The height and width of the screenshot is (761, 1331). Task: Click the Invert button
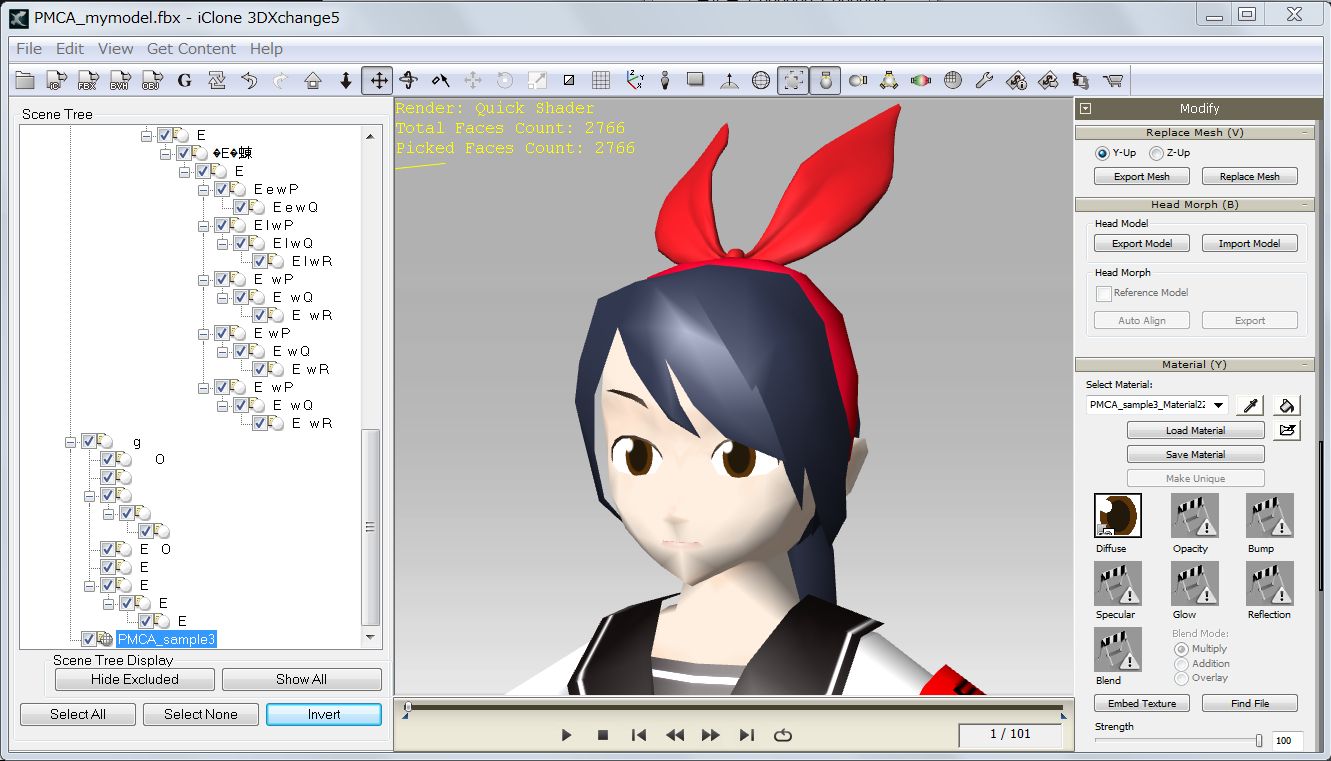pyautogui.click(x=324, y=714)
